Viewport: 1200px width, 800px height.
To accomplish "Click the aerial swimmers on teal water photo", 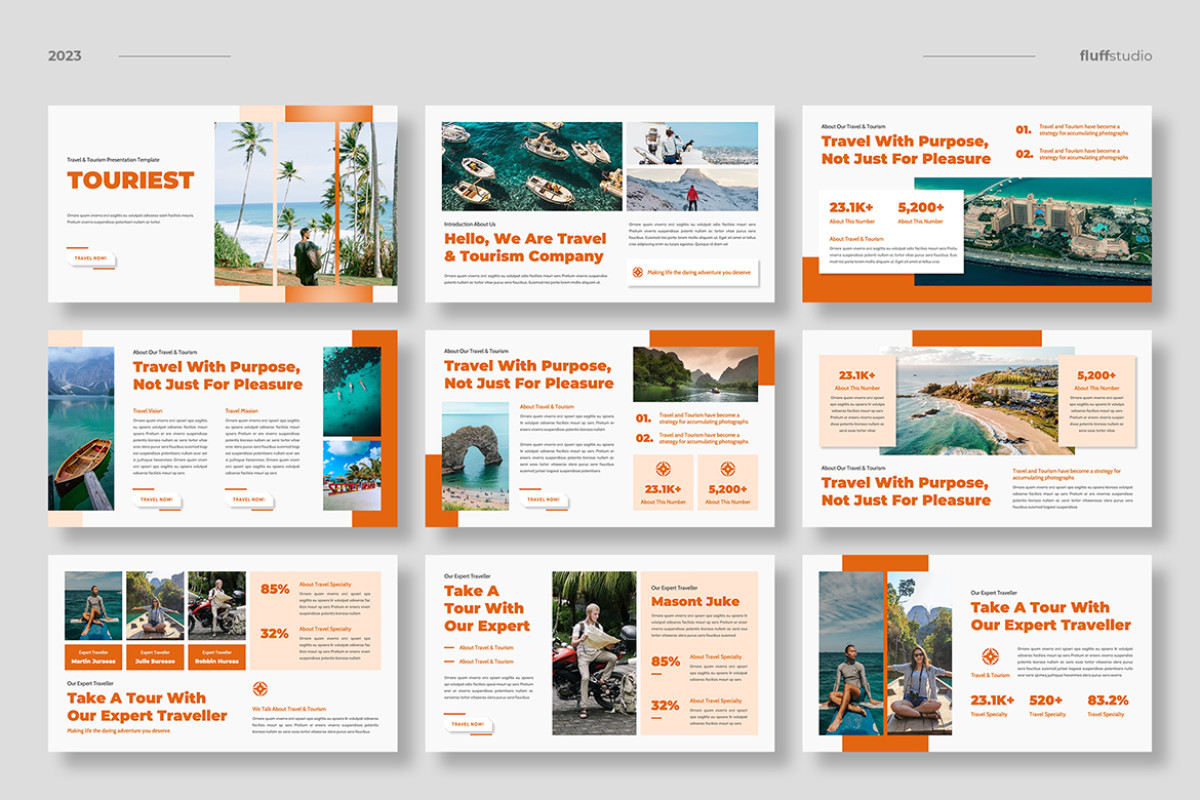I will tap(352, 392).
